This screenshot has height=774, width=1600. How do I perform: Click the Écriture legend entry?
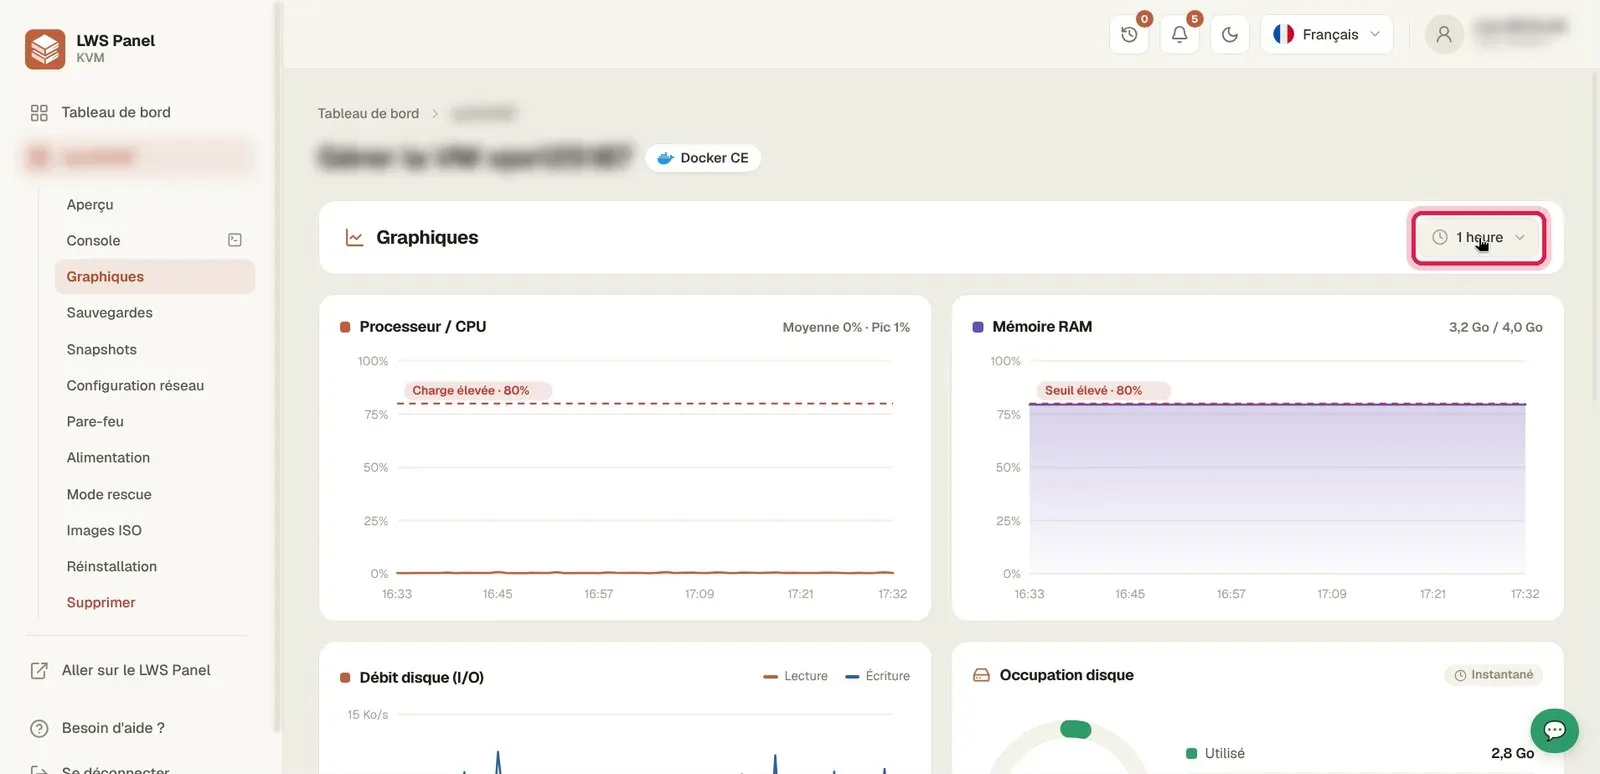point(877,677)
